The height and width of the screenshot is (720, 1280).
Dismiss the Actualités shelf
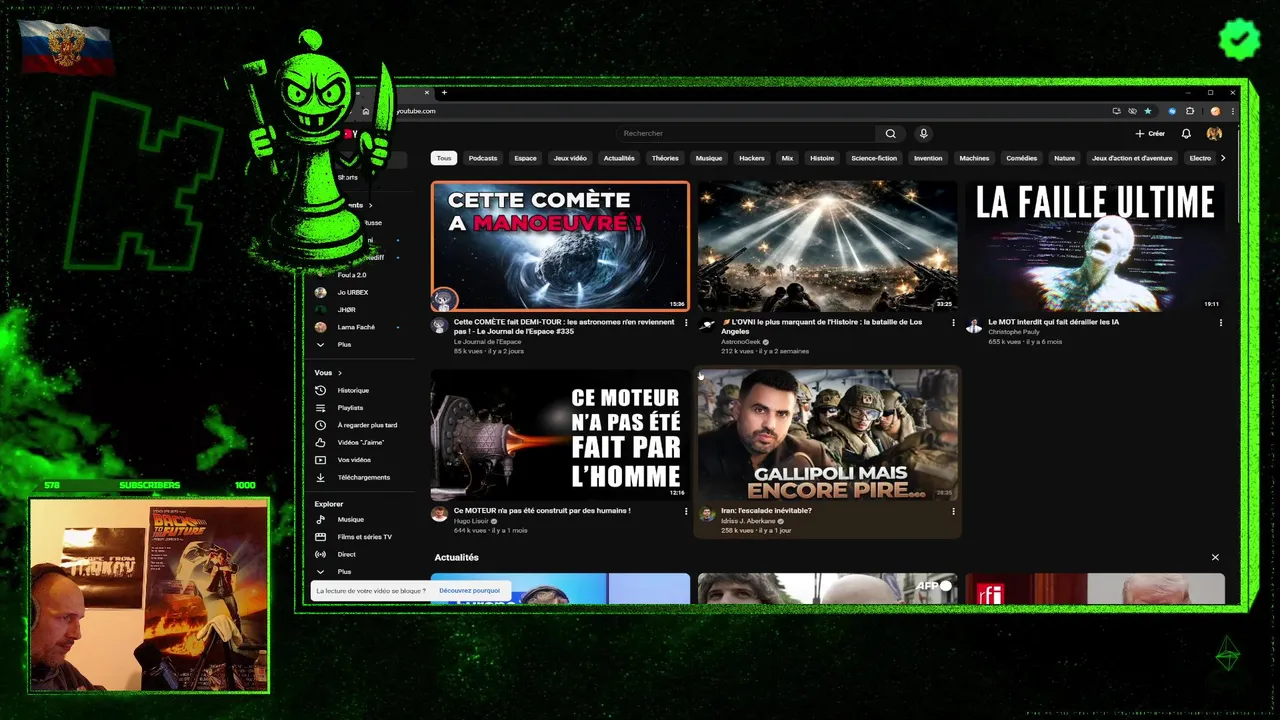coord(1215,557)
